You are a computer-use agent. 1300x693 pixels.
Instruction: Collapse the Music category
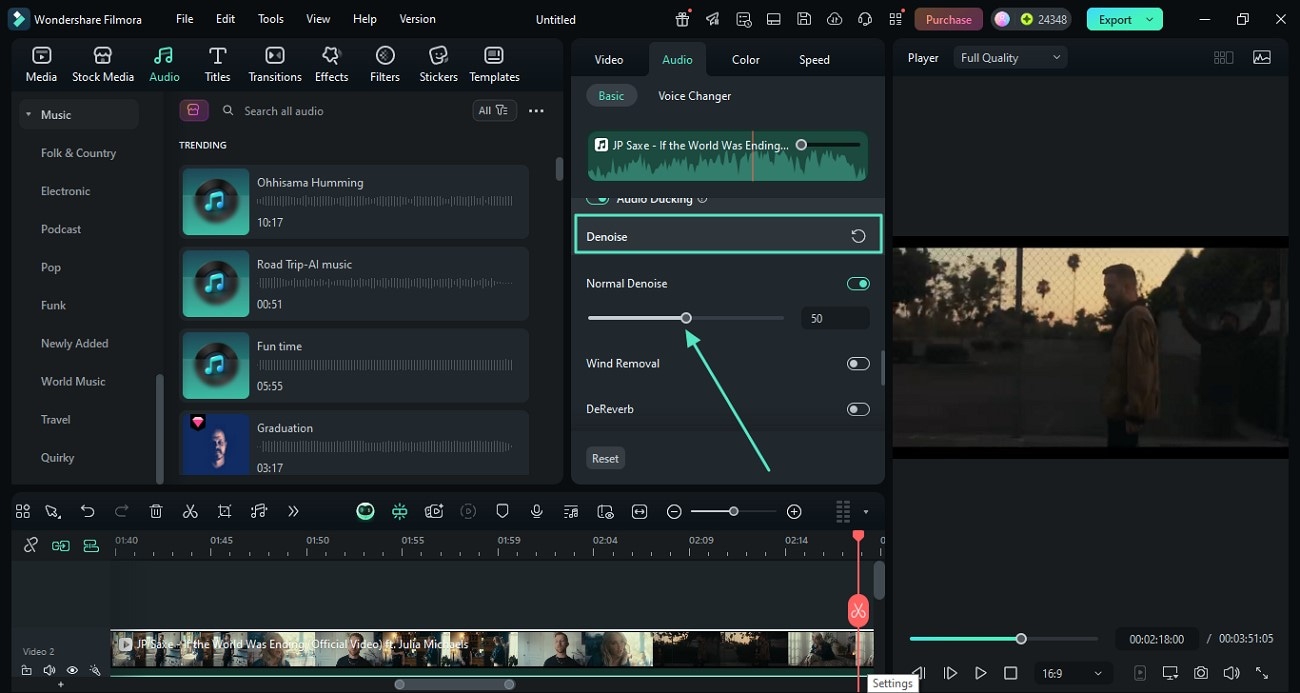tap(29, 115)
